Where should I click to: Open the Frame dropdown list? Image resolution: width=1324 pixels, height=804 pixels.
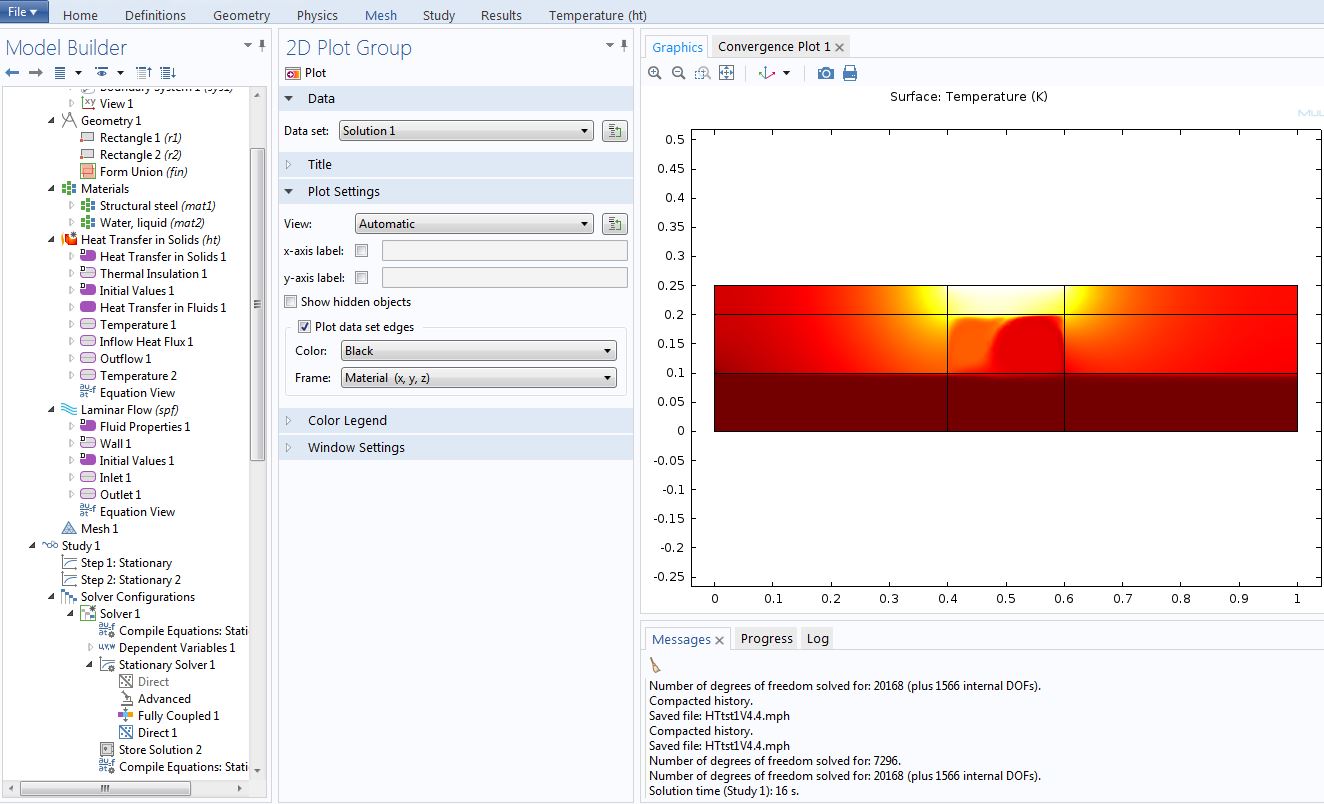(x=478, y=378)
